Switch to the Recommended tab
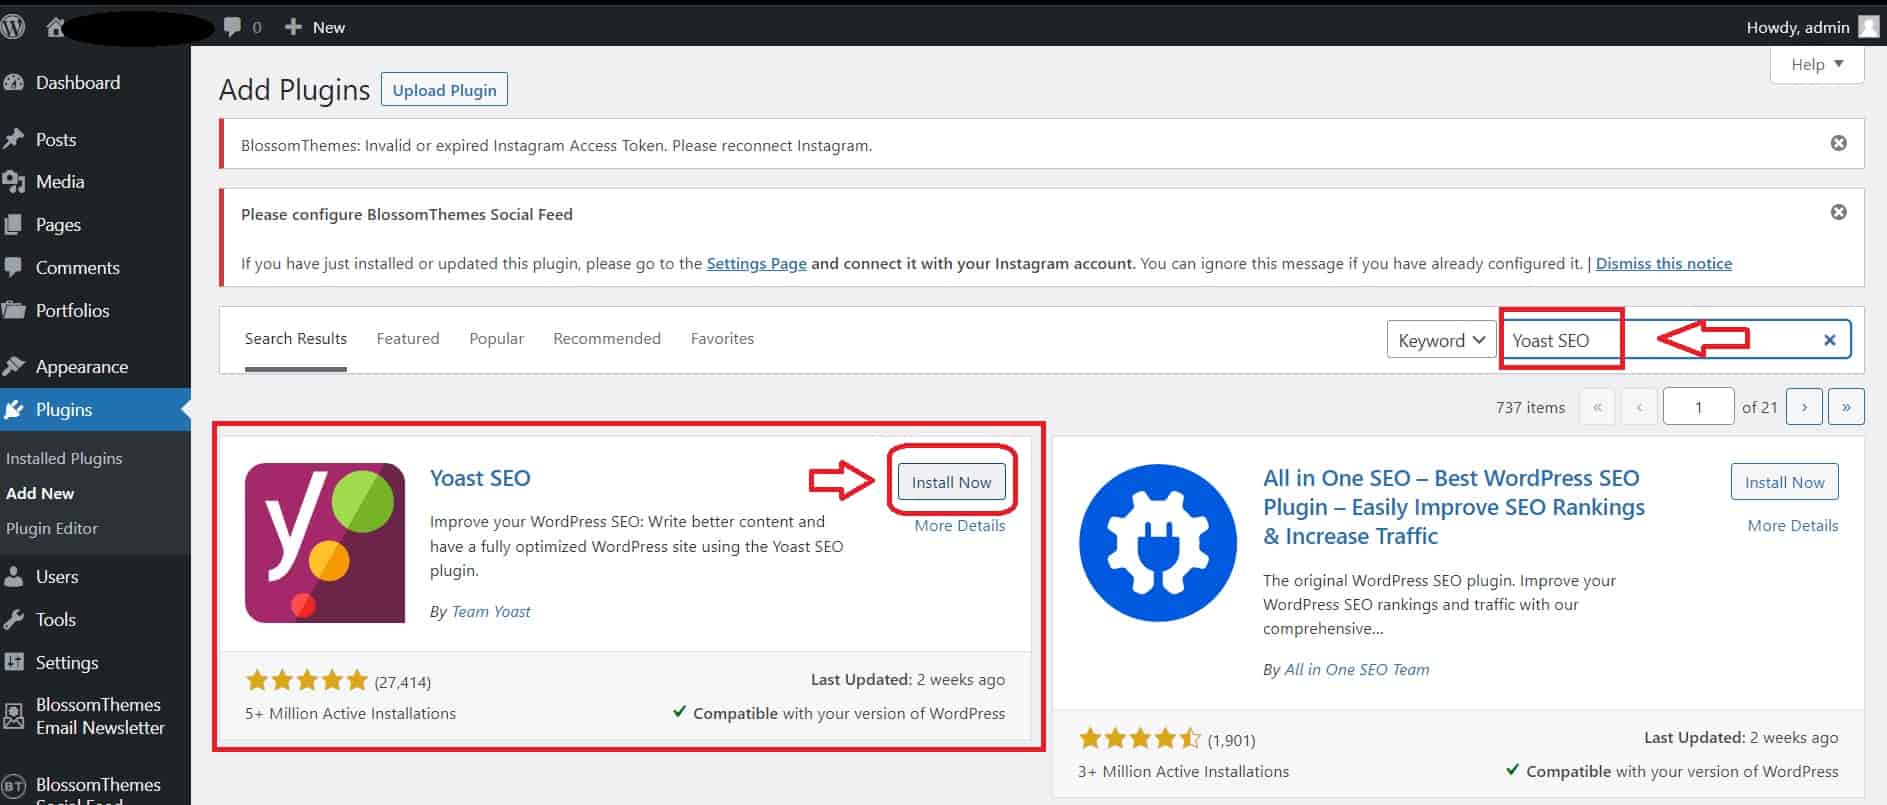 pos(607,339)
